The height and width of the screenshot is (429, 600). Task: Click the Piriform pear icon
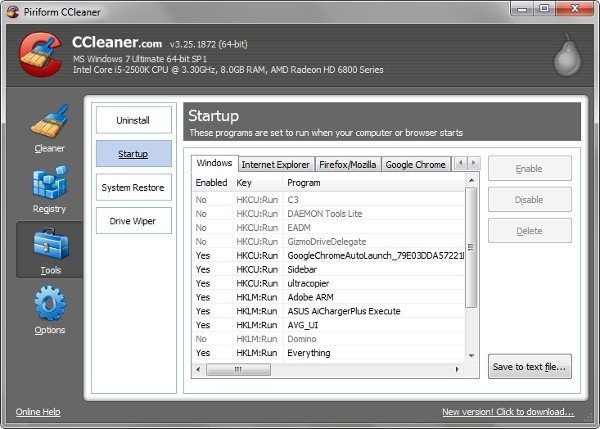pyautogui.click(x=567, y=55)
